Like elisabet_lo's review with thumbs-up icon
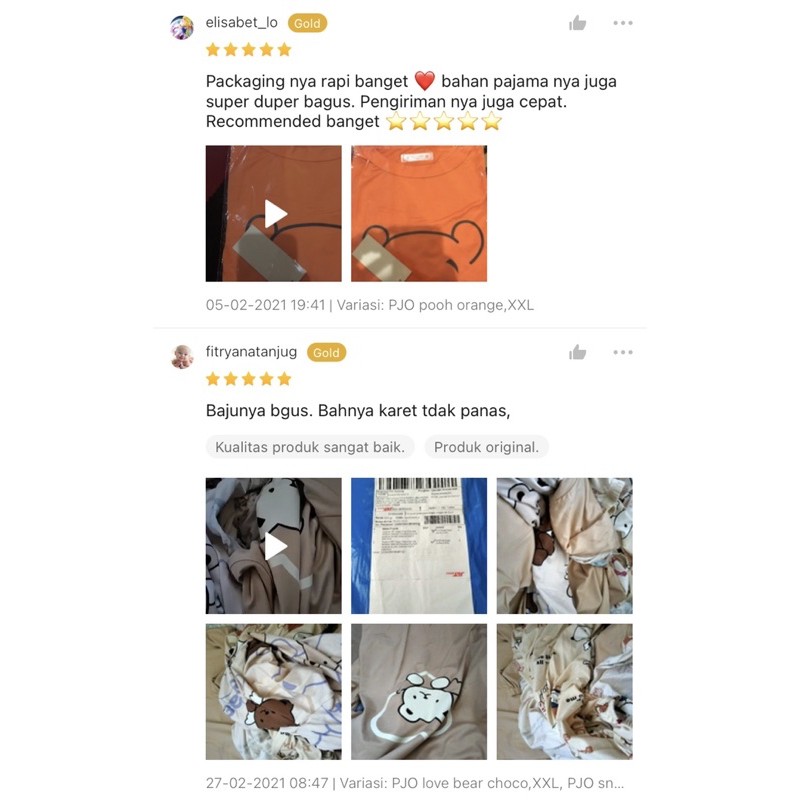 tap(578, 23)
